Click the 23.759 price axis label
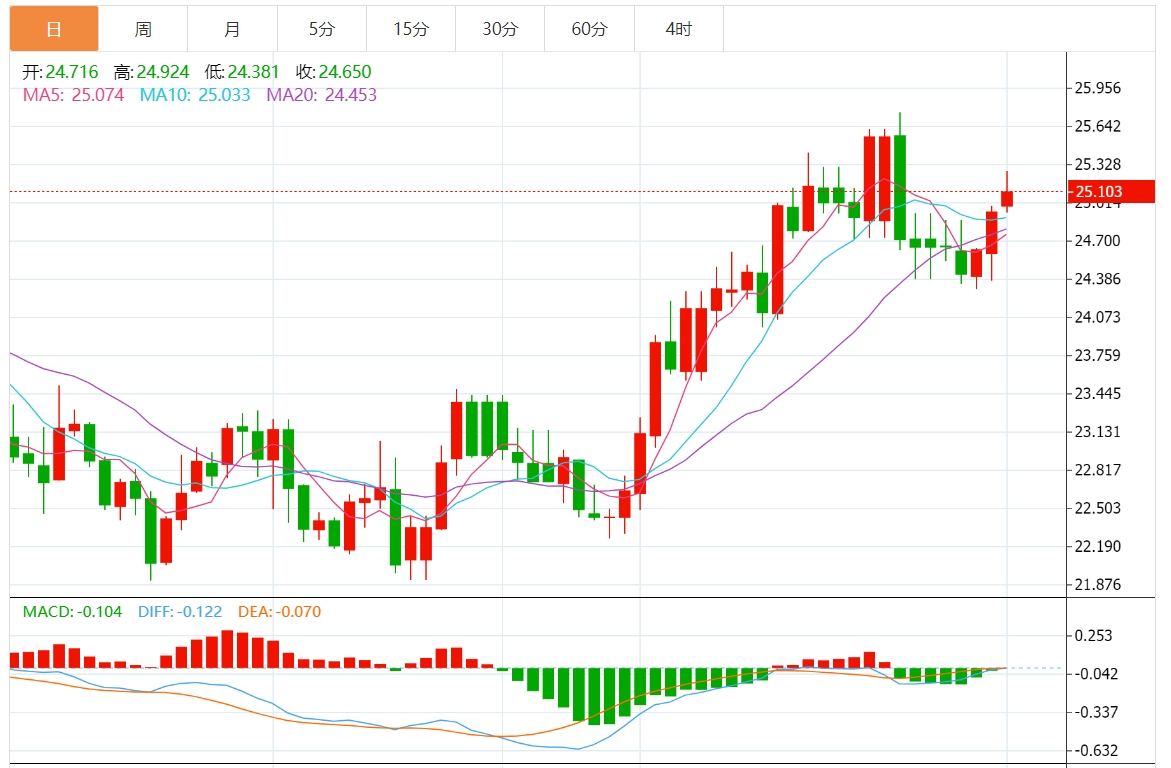 pos(1097,355)
